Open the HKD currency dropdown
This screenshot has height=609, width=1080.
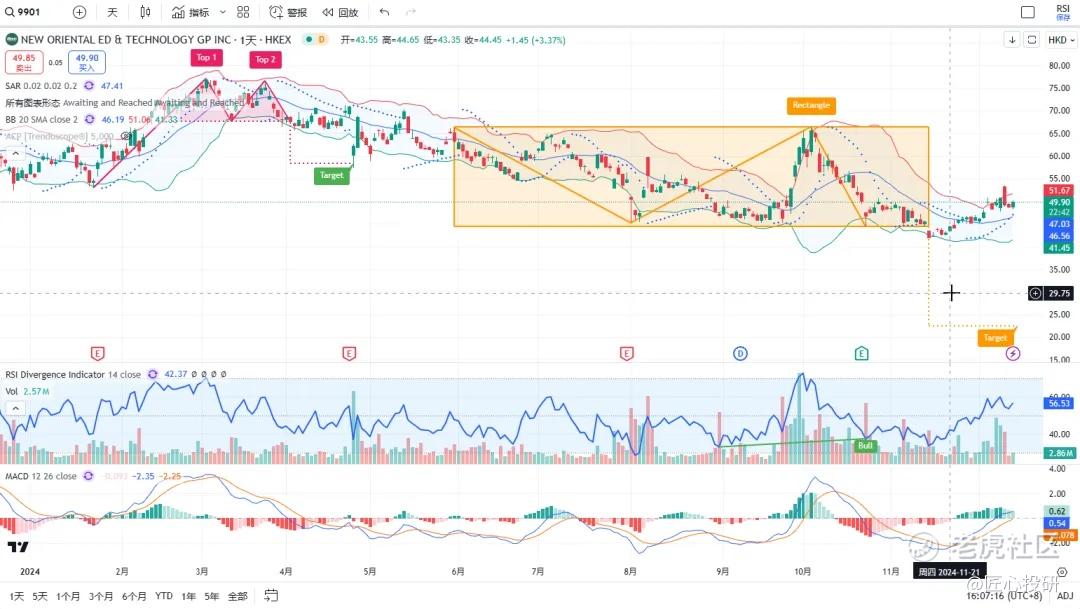[x=1061, y=40]
